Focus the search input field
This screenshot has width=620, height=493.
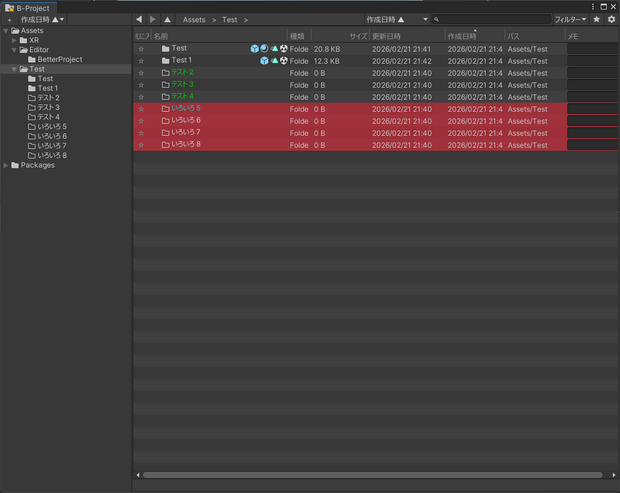(491, 19)
